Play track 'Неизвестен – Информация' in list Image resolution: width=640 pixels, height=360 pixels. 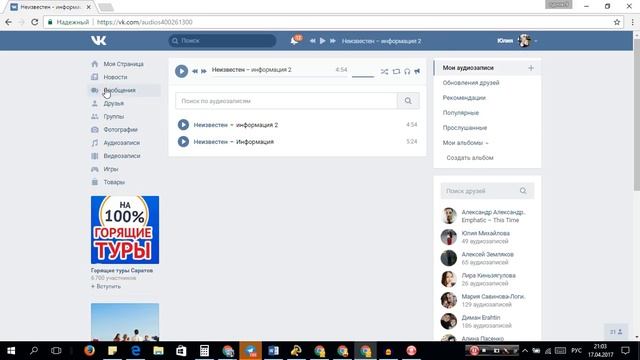[x=183, y=142]
